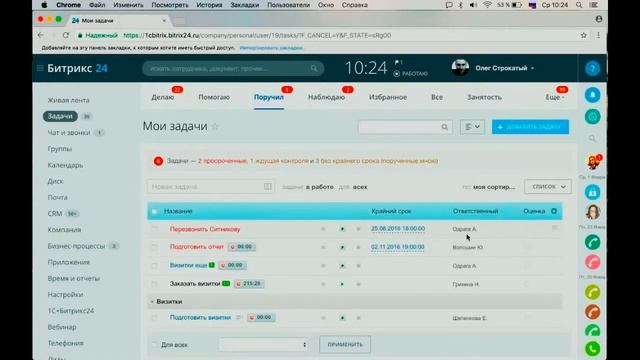Start task Заказать визитки play icon
Image resolution: width=640 pixels, height=360 pixels.
342,284
